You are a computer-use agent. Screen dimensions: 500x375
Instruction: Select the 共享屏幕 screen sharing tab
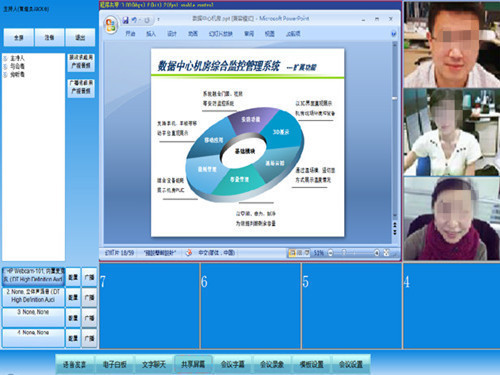coord(193,364)
